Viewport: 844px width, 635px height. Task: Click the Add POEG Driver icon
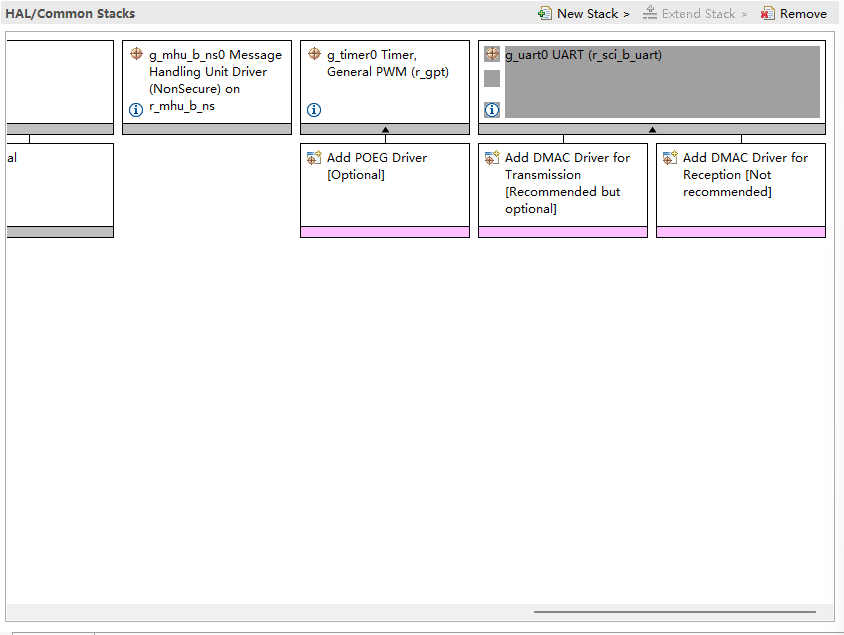[x=314, y=158]
